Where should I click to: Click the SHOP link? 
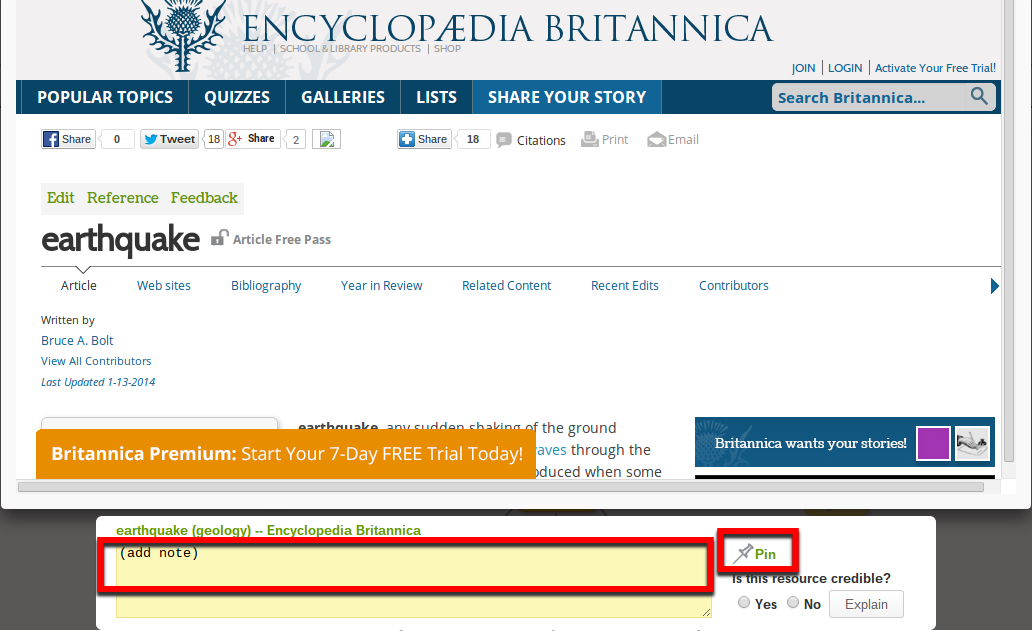click(448, 49)
